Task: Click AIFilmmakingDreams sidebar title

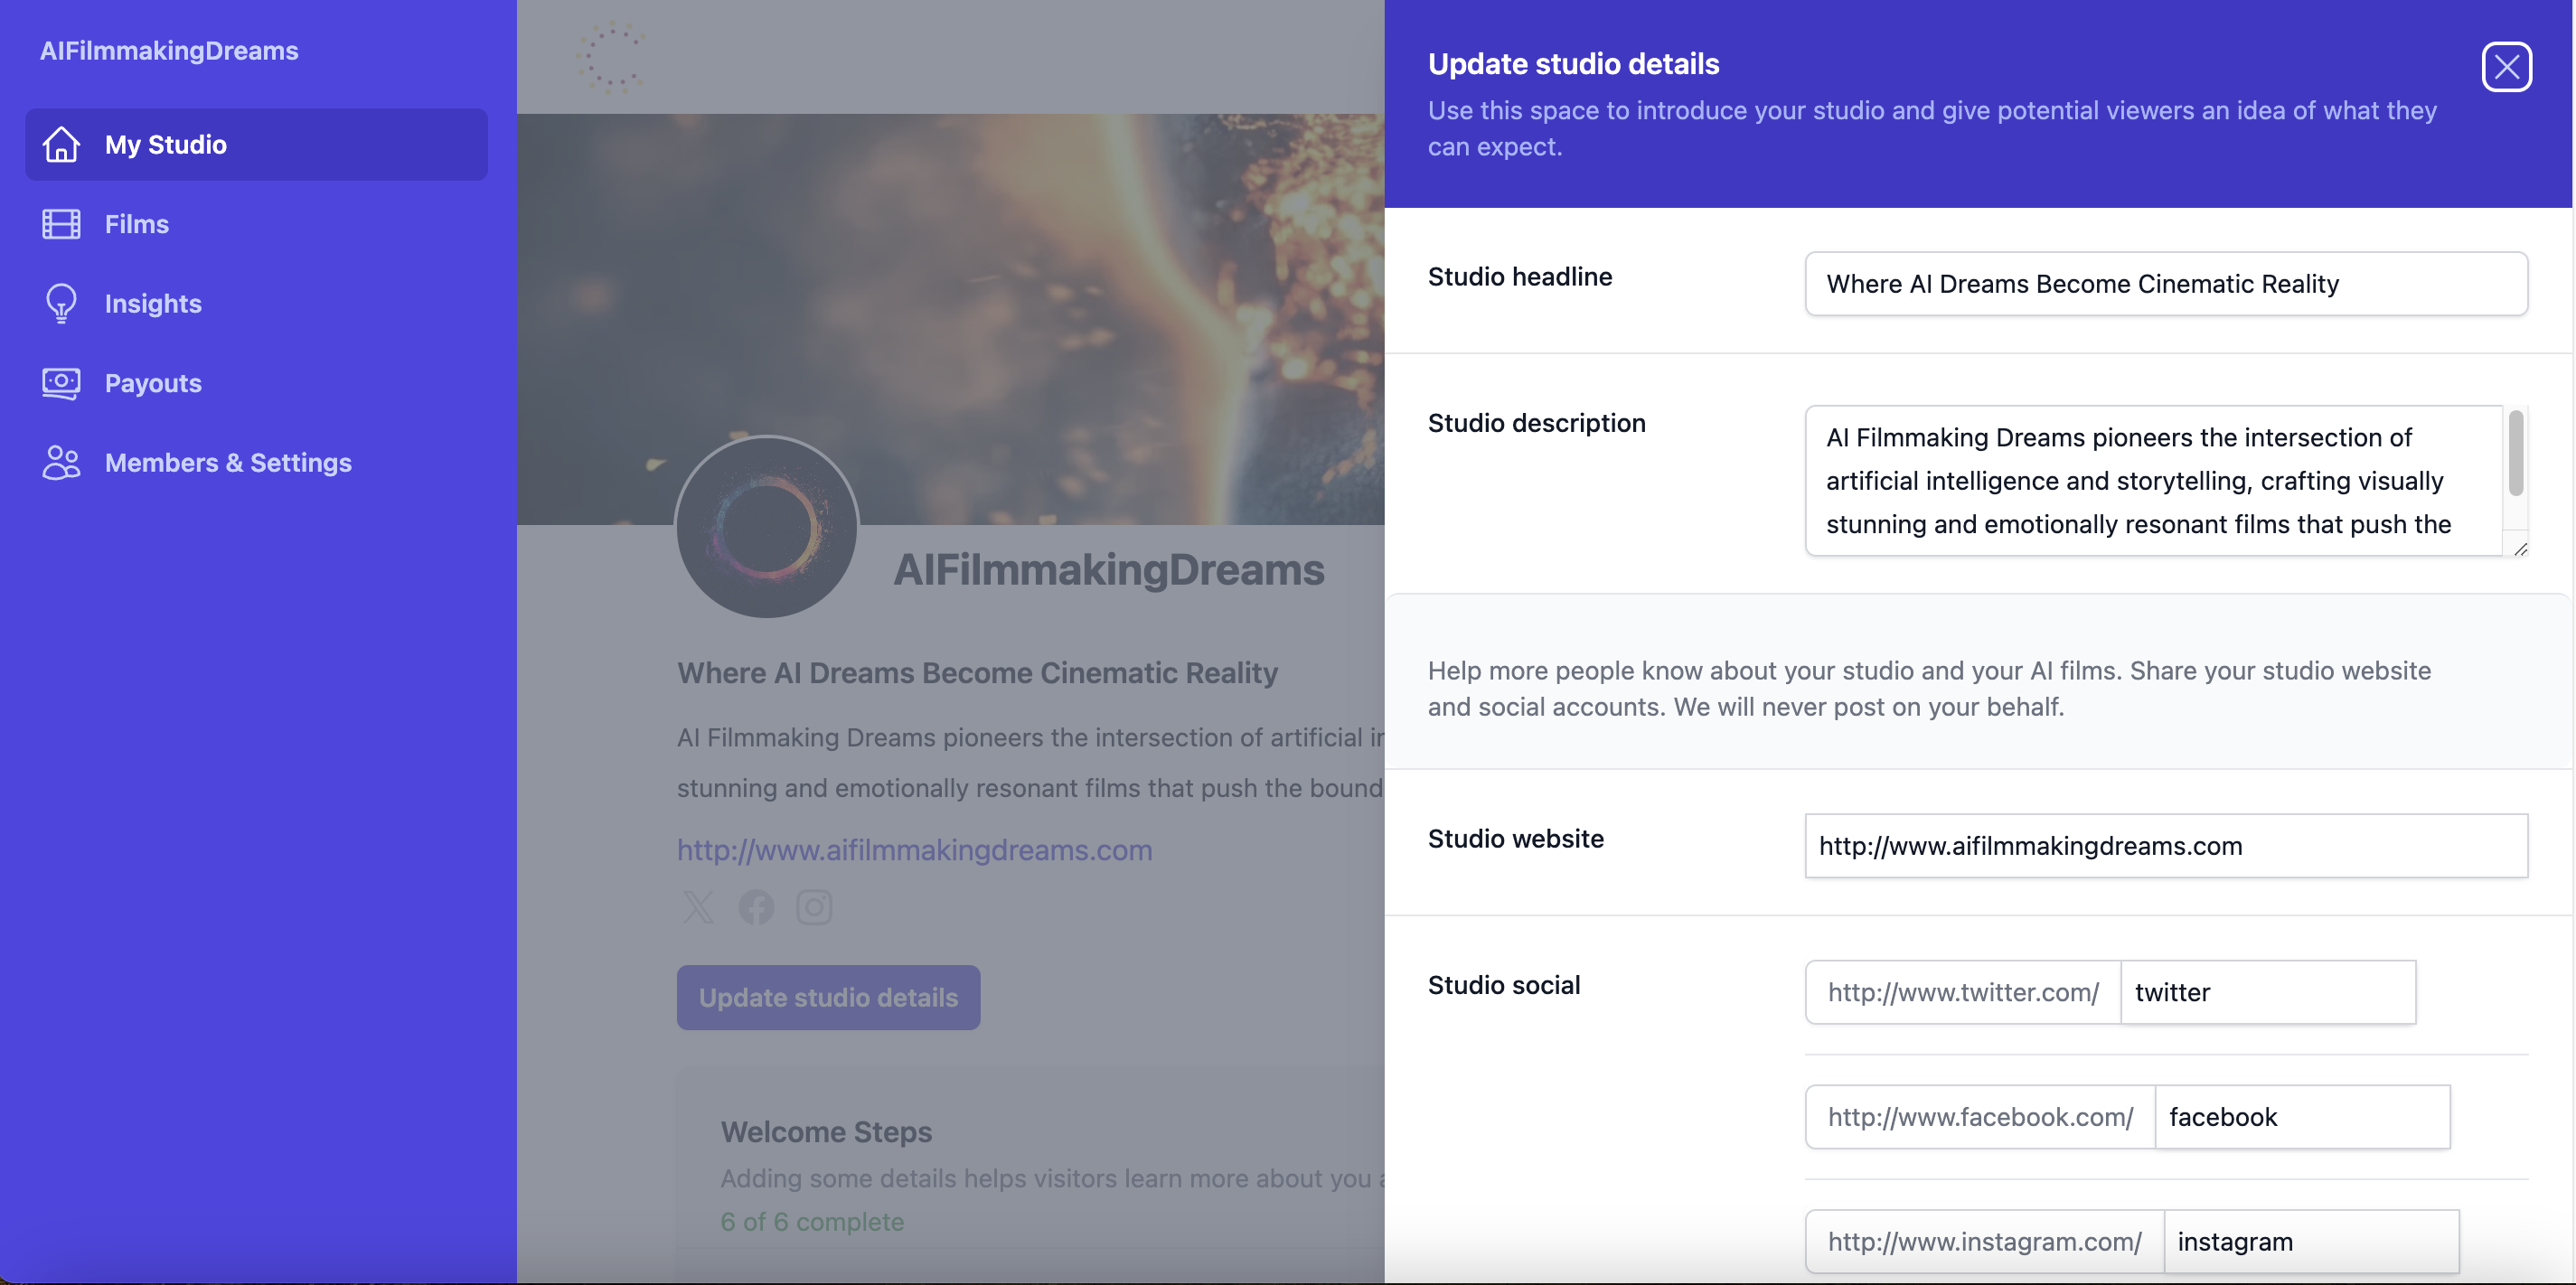Action: click(169, 51)
